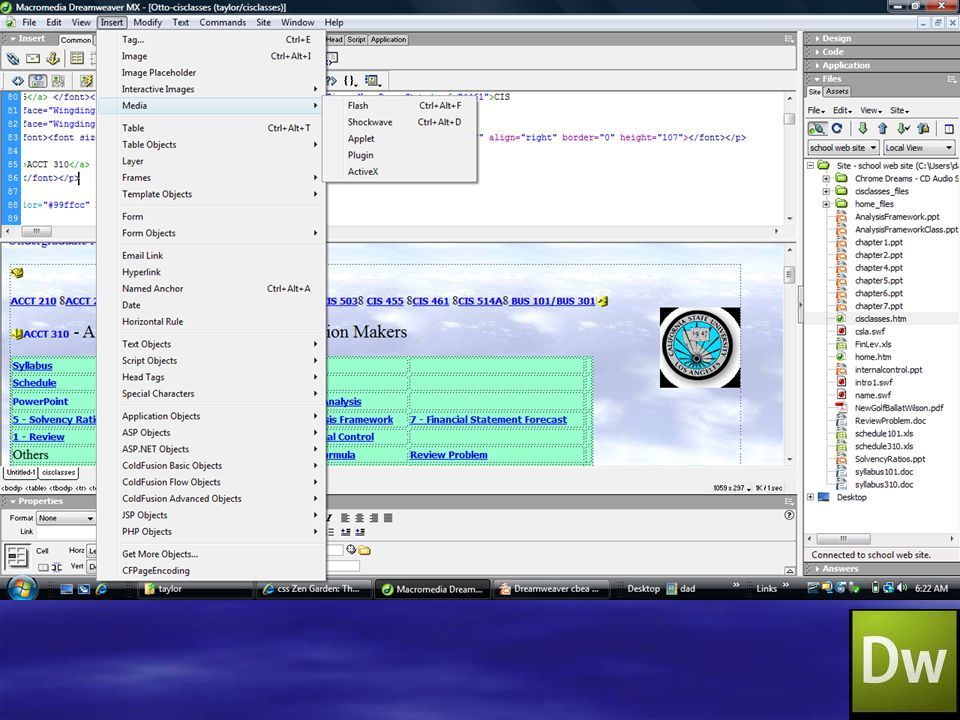Click the split cell icon in Properties
Image resolution: width=960 pixels, height=720 pixels.
tap(57, 567)
